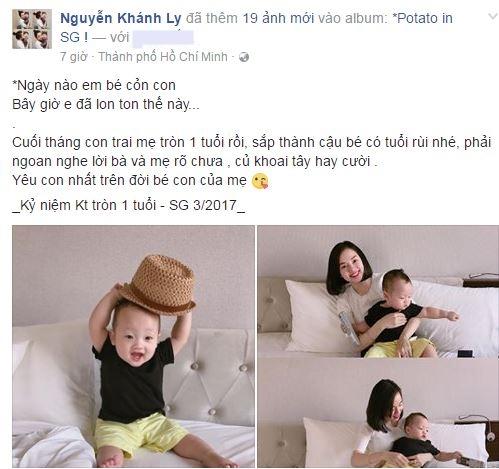Open the post options chevron dropdown
This screenshot has height=469, width=499.
[x=492, y=16]
